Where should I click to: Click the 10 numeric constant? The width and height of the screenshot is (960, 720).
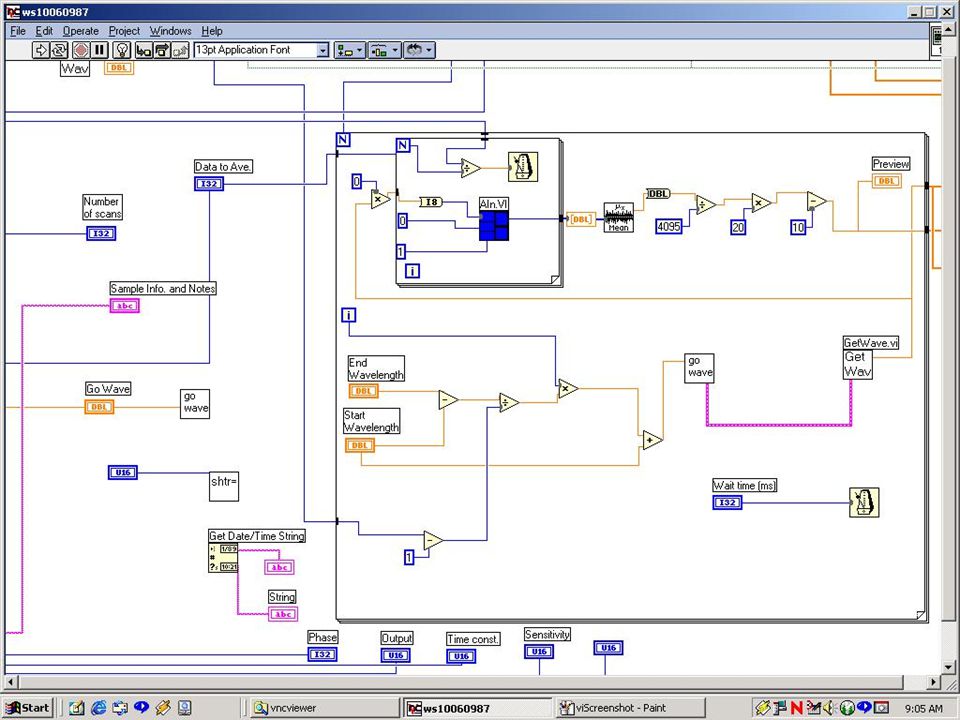pyautogui.click(x=798, y=227)
